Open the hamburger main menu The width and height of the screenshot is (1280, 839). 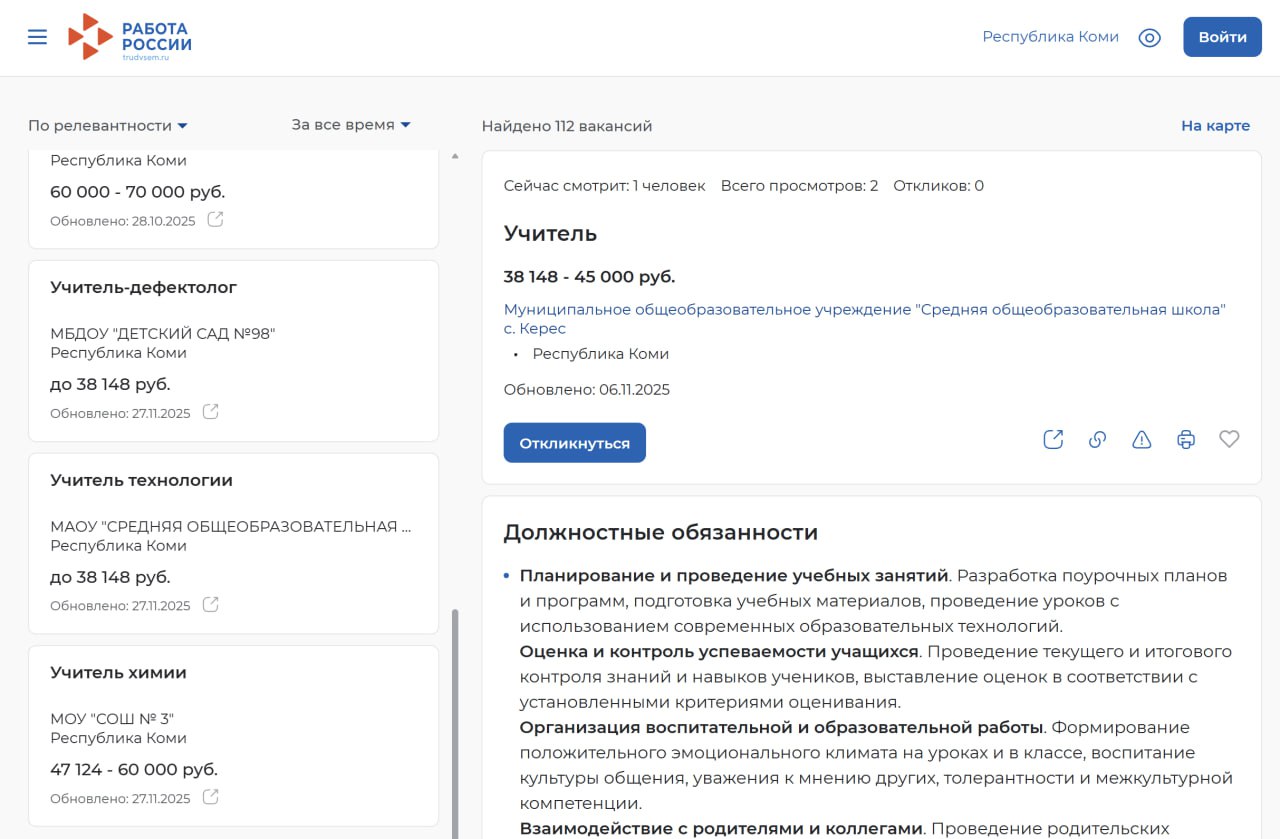37,37
